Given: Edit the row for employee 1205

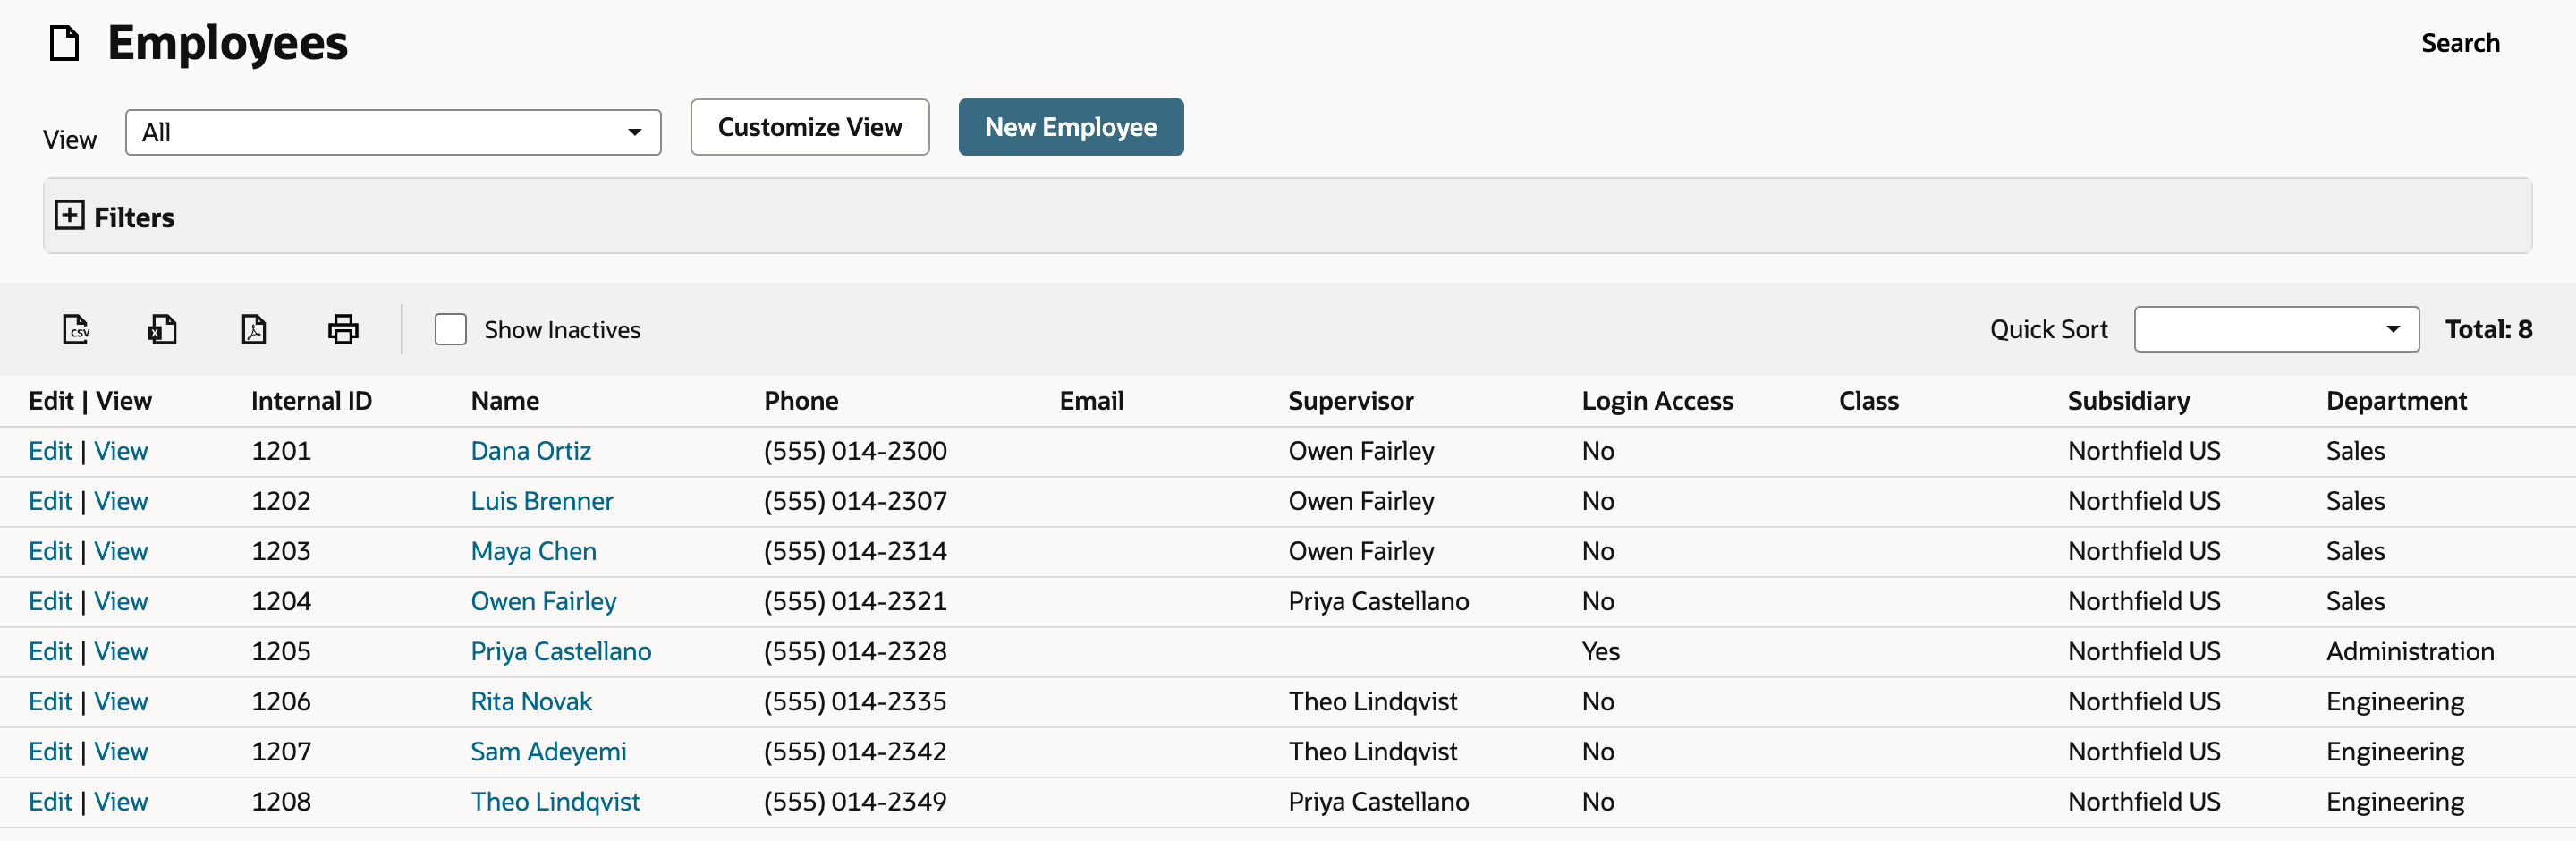Looking at the screenshot, I should pyautogui.click(x=50, y=651).
